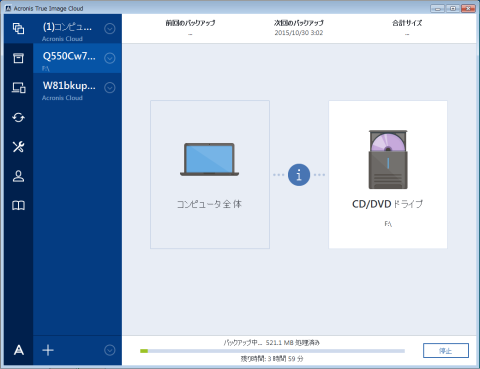Select the (1)コンピュ backup entry
Screen dimensions: 480x369
point(77,29)
